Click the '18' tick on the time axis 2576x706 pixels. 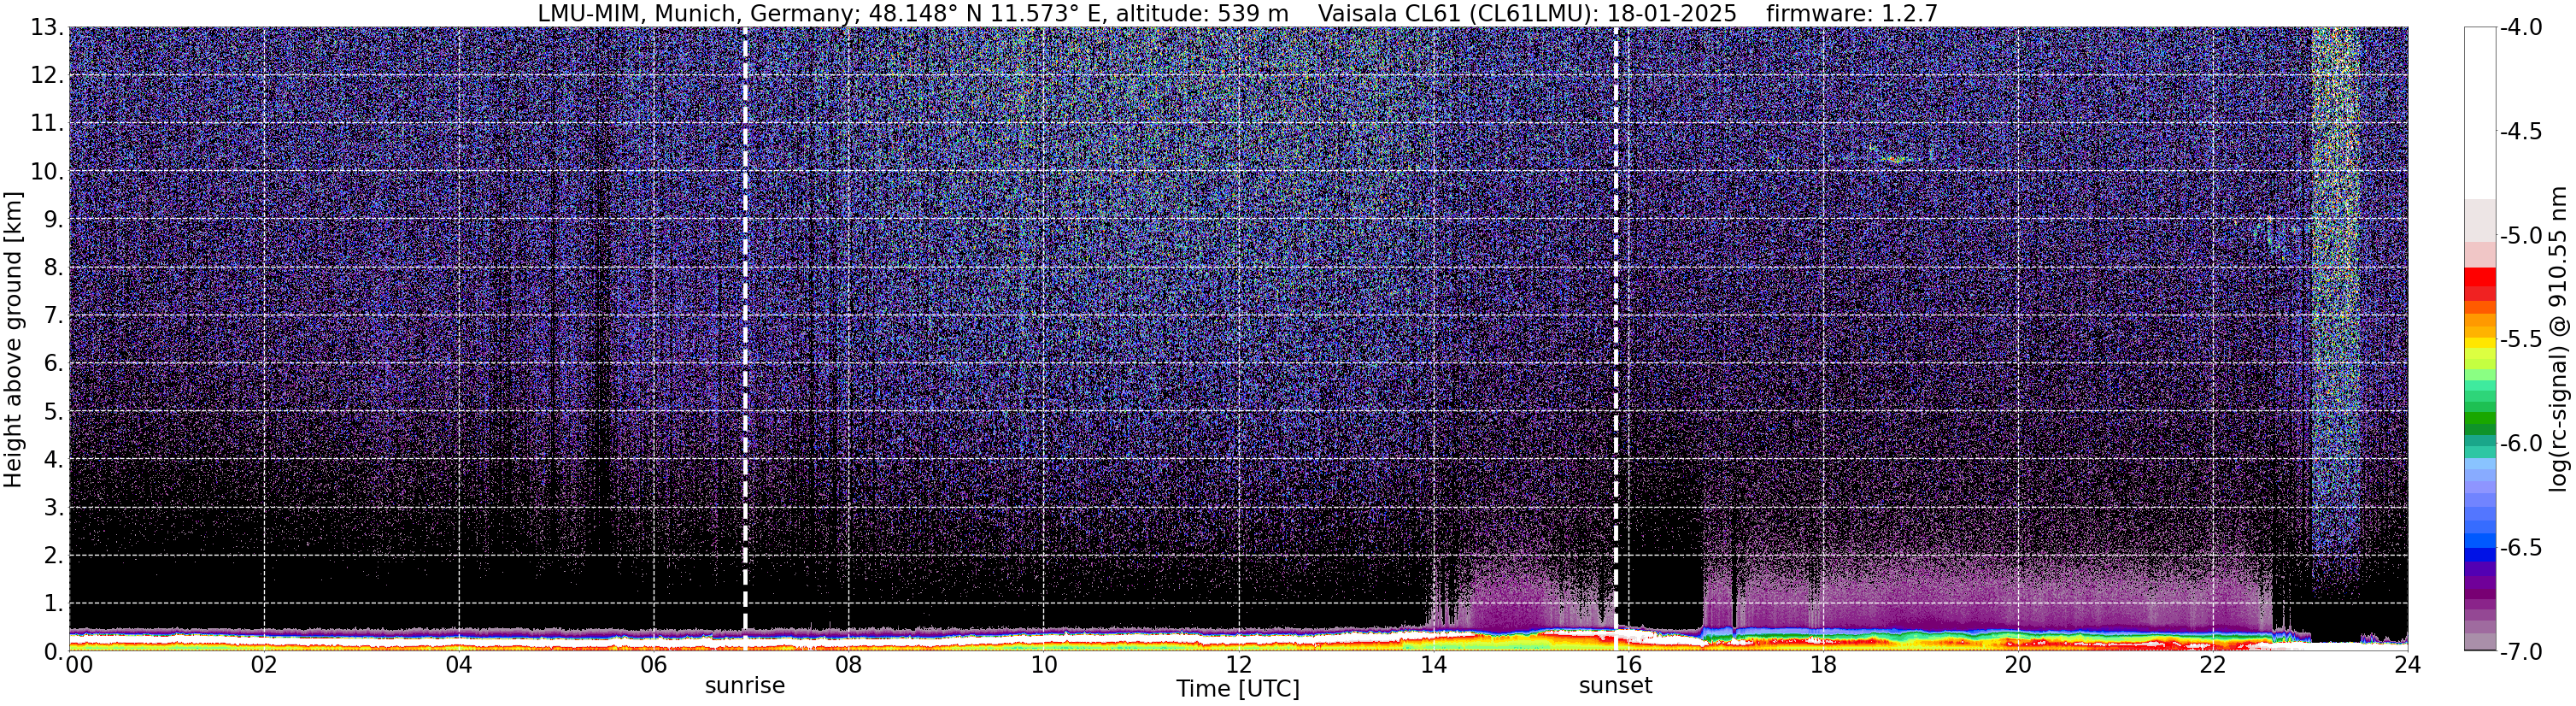[x=1824, y=665]
